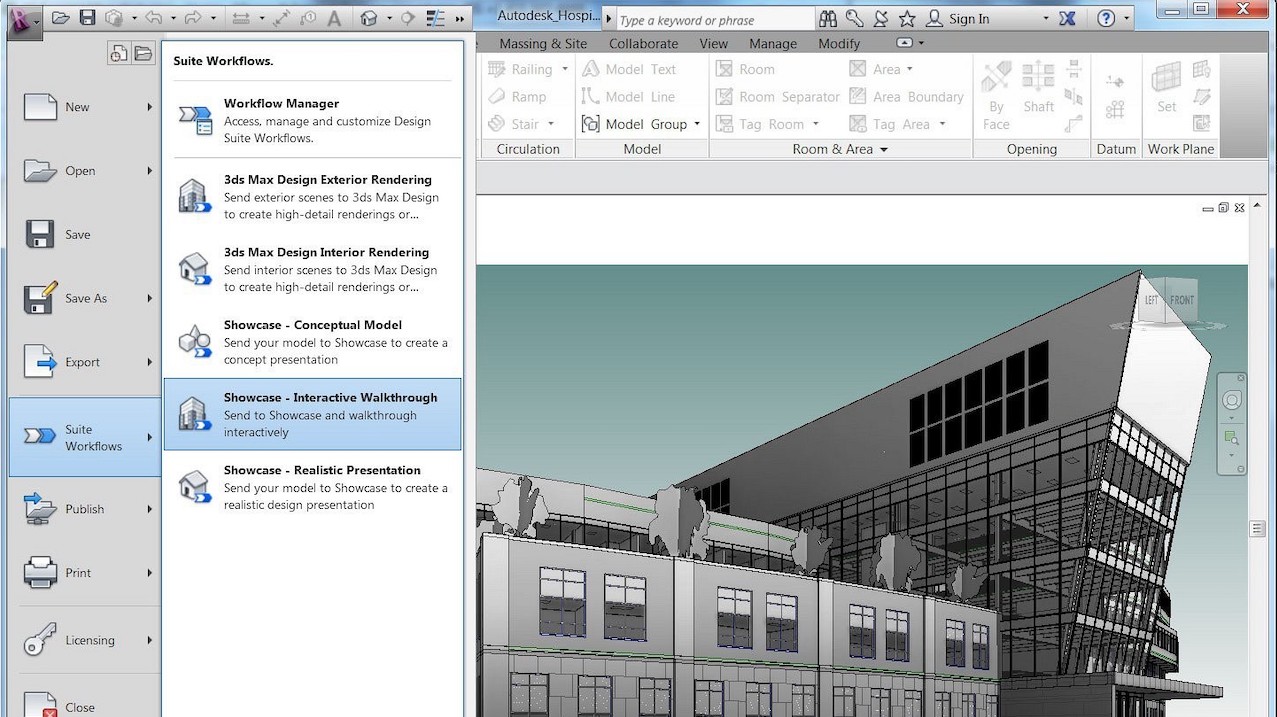Switch to the Massing & Site tab
The width and height of the screenshot is (1277, 717).
tap(543, 43)
